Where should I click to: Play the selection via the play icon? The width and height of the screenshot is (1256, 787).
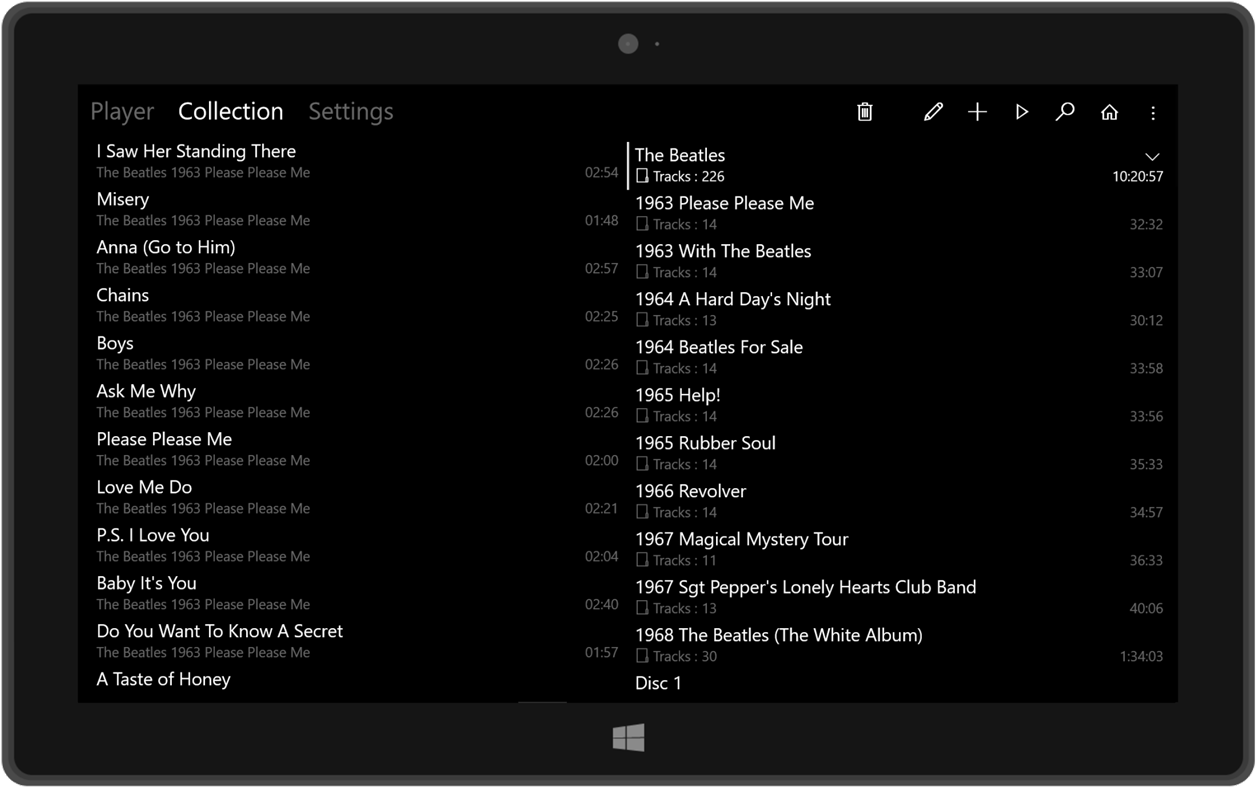pyautogui.click(x=1021, y=112)
